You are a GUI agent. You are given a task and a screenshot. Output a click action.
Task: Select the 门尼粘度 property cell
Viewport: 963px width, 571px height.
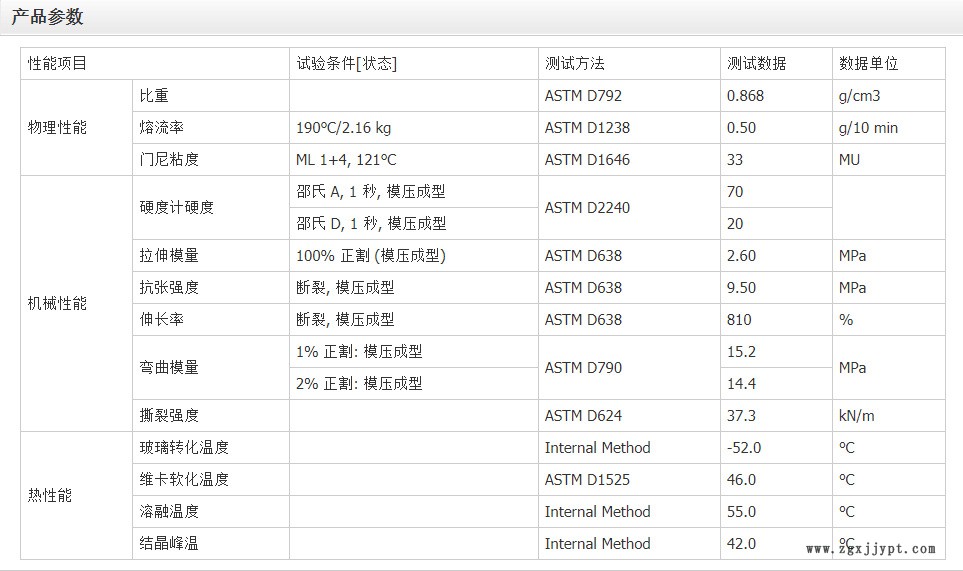169,160
